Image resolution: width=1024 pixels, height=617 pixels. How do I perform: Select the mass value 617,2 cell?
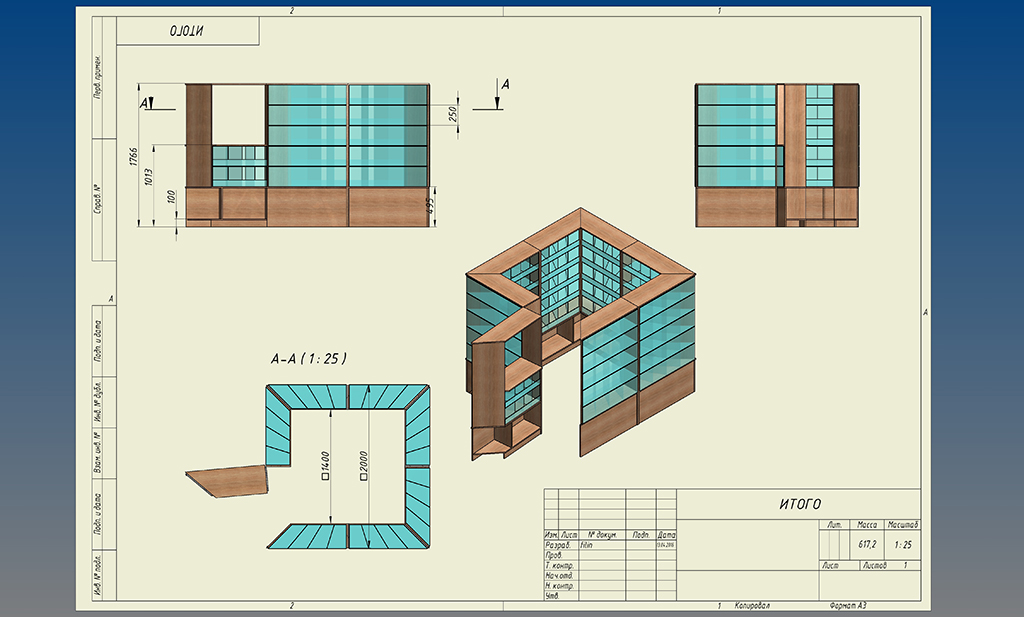[x=867, y=545]
